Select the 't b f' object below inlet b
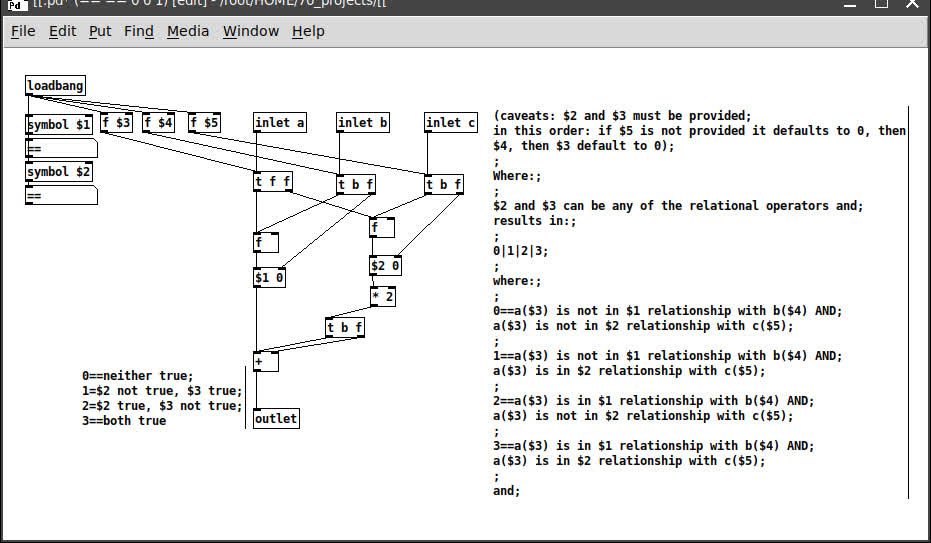This screenshot has height=543, width=931. [356, 185]
